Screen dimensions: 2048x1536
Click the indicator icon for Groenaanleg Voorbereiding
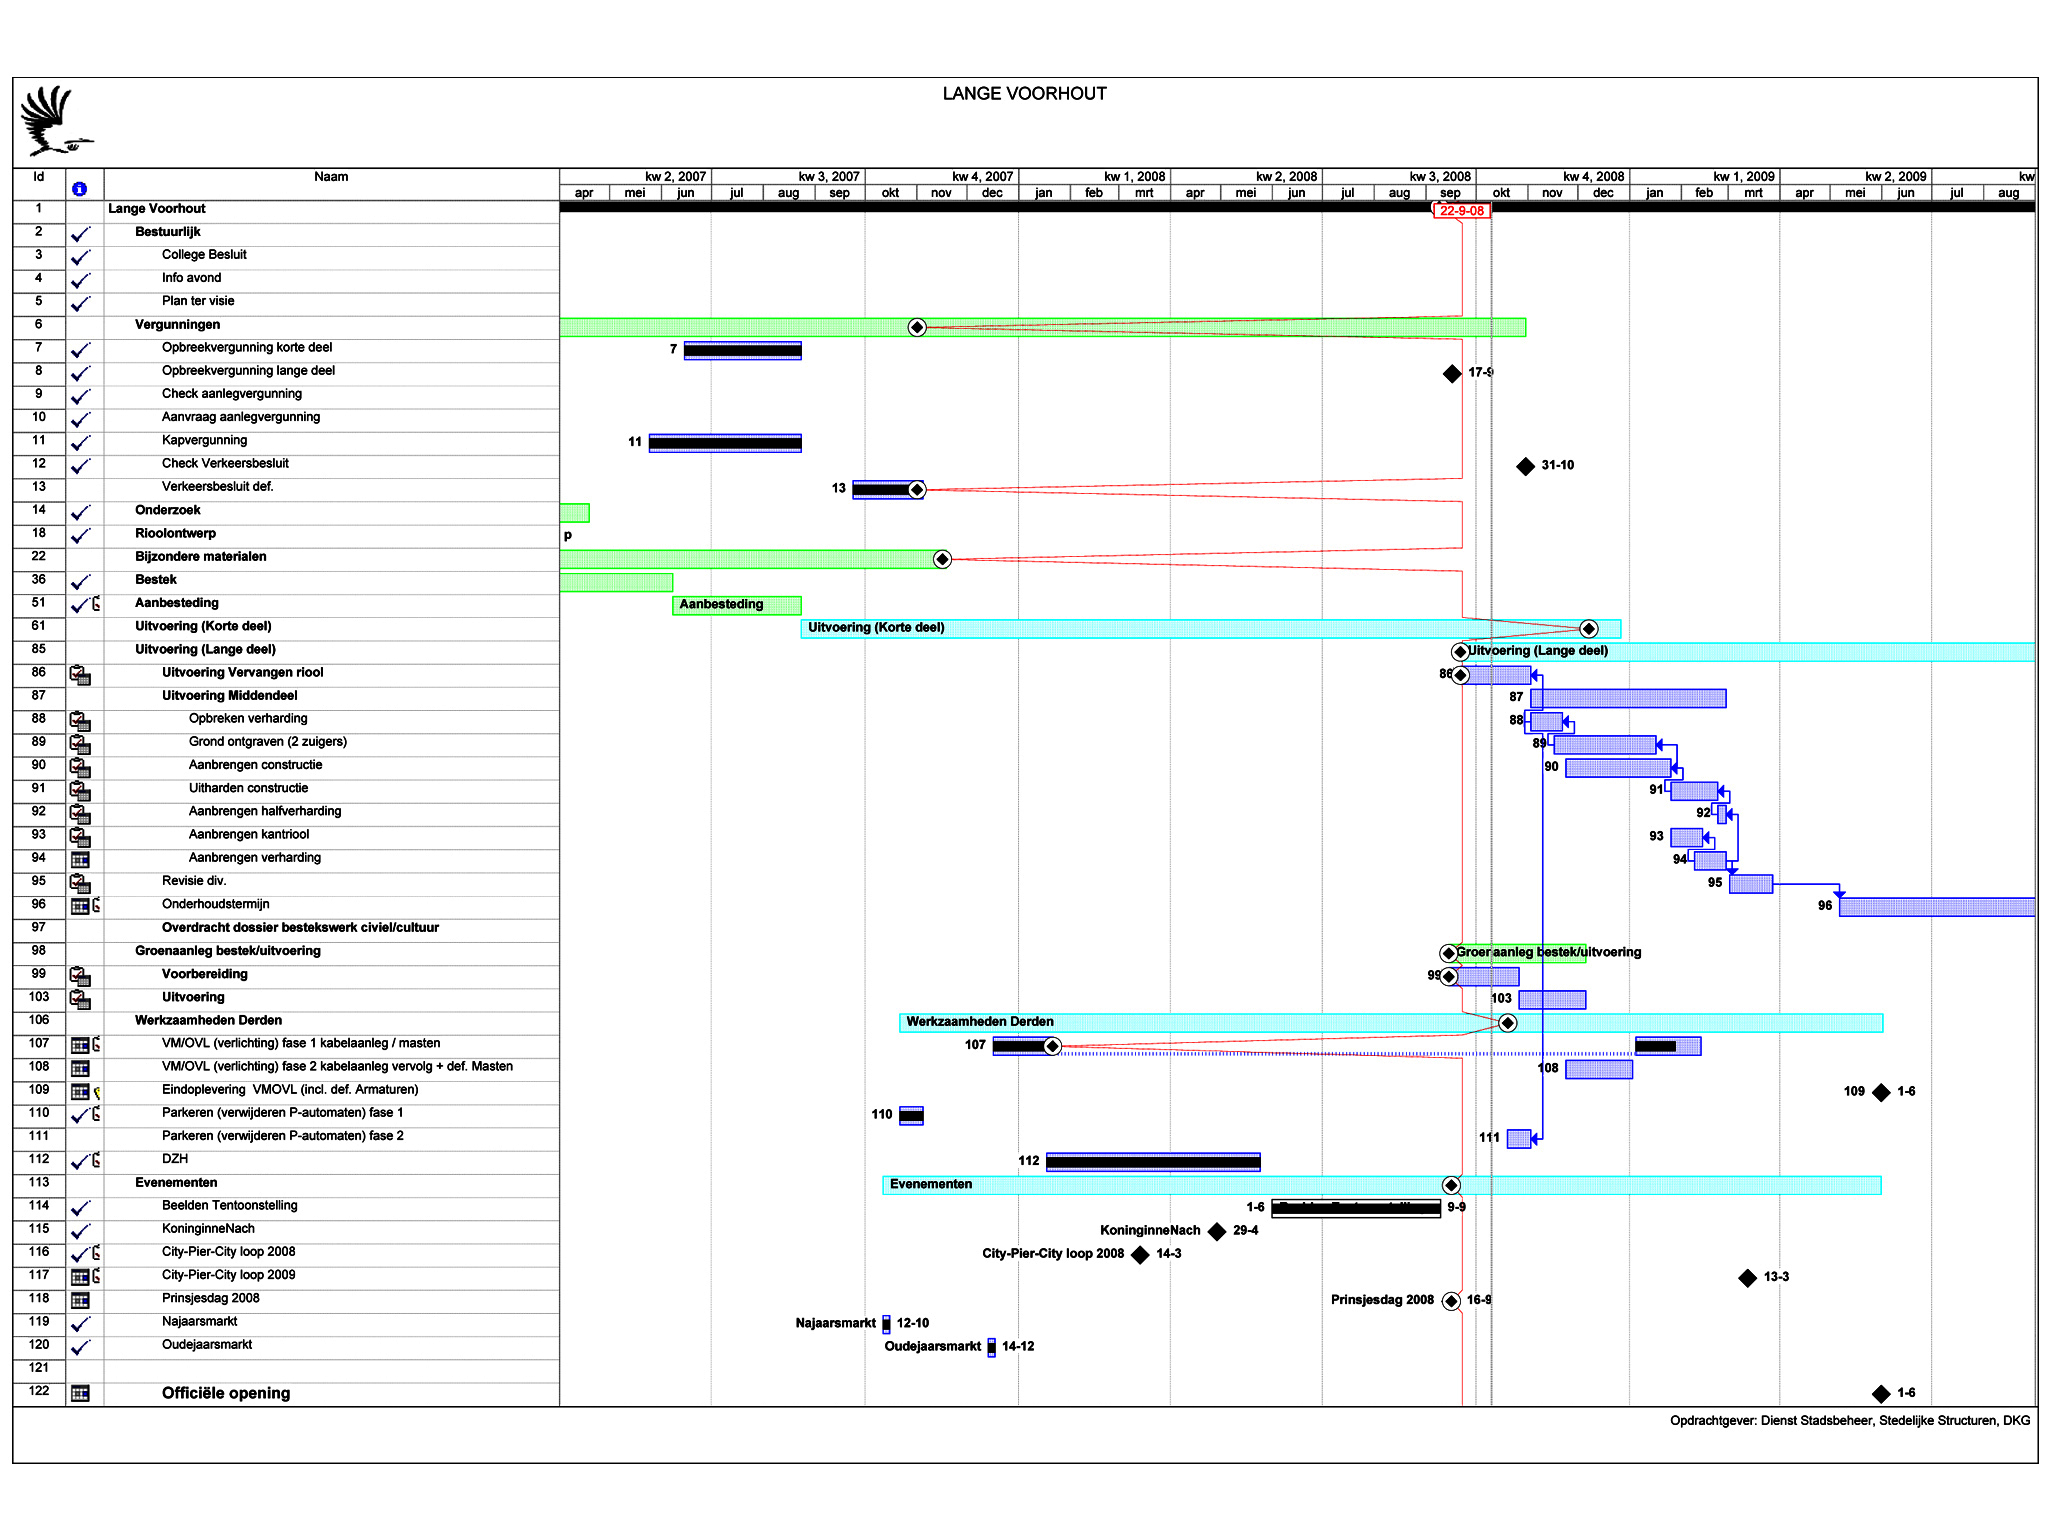pos(80,976)
